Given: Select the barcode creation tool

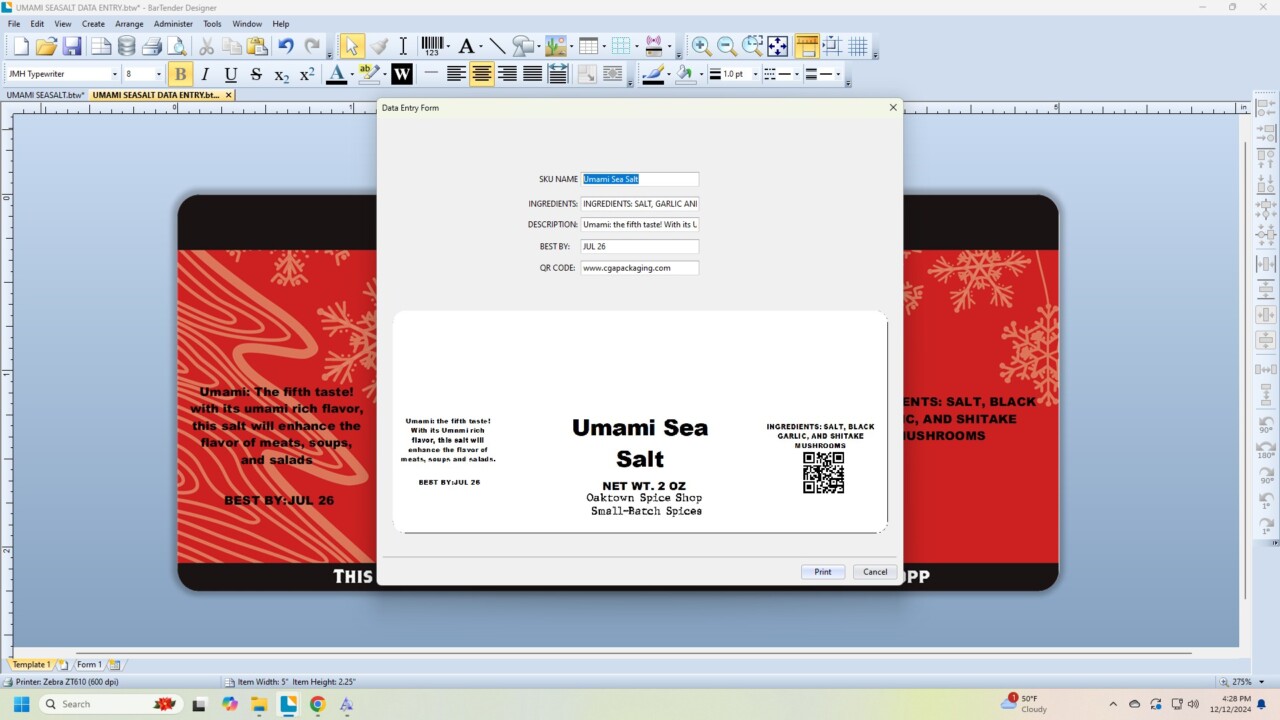Looking at the screenshot, I should [x=431, y=46].
